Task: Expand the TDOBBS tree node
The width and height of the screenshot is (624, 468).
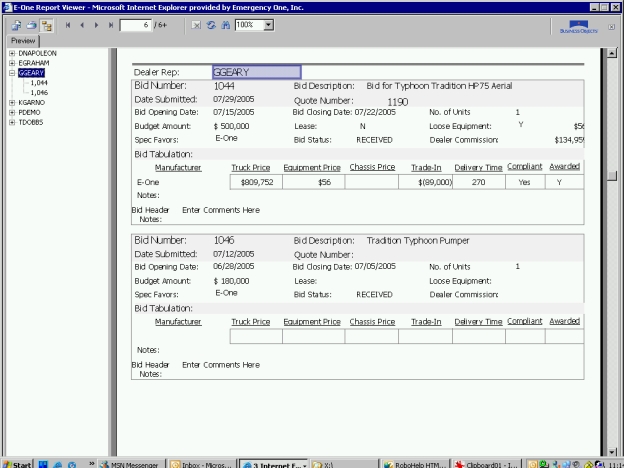Action: pos(12,122)
